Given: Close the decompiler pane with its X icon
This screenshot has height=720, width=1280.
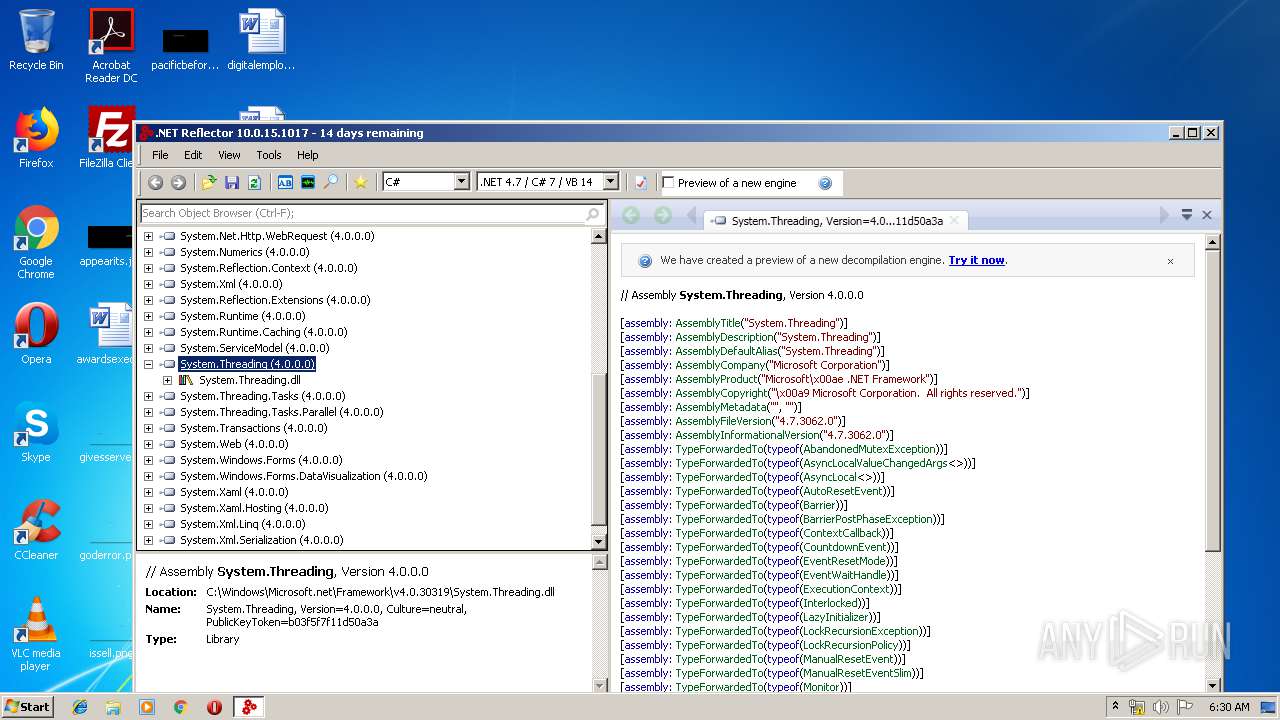Looking at the screenshot, I should 1207,215.
